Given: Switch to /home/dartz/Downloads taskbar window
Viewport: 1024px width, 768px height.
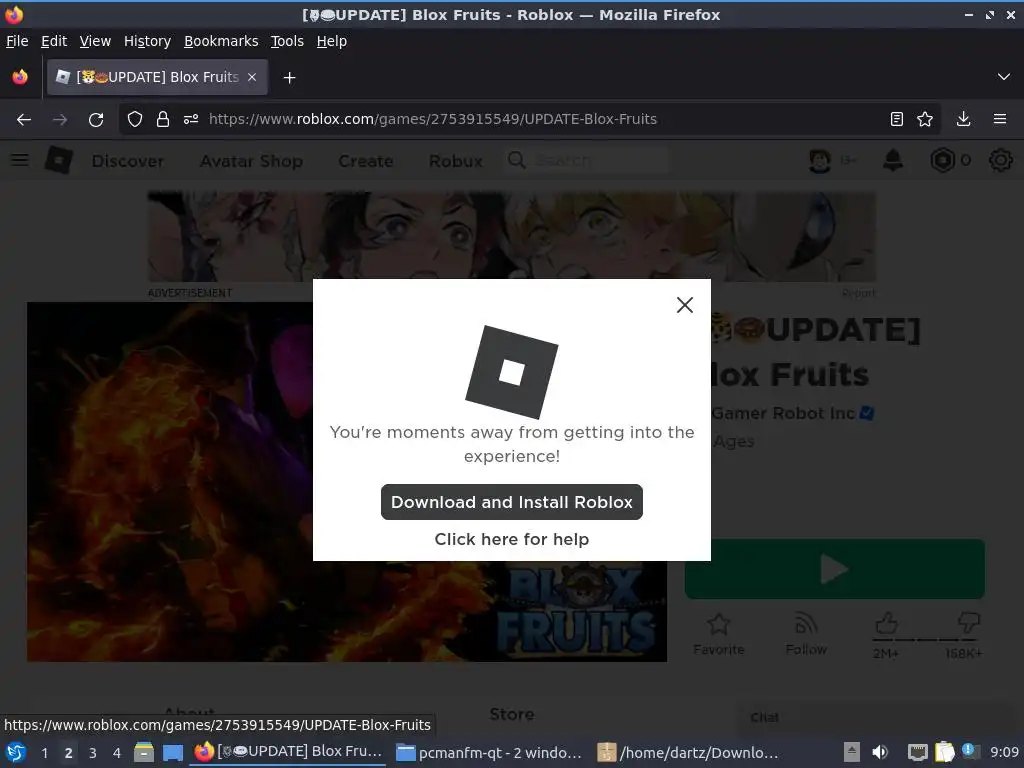Looking at the screenshot, I should 688,752.
